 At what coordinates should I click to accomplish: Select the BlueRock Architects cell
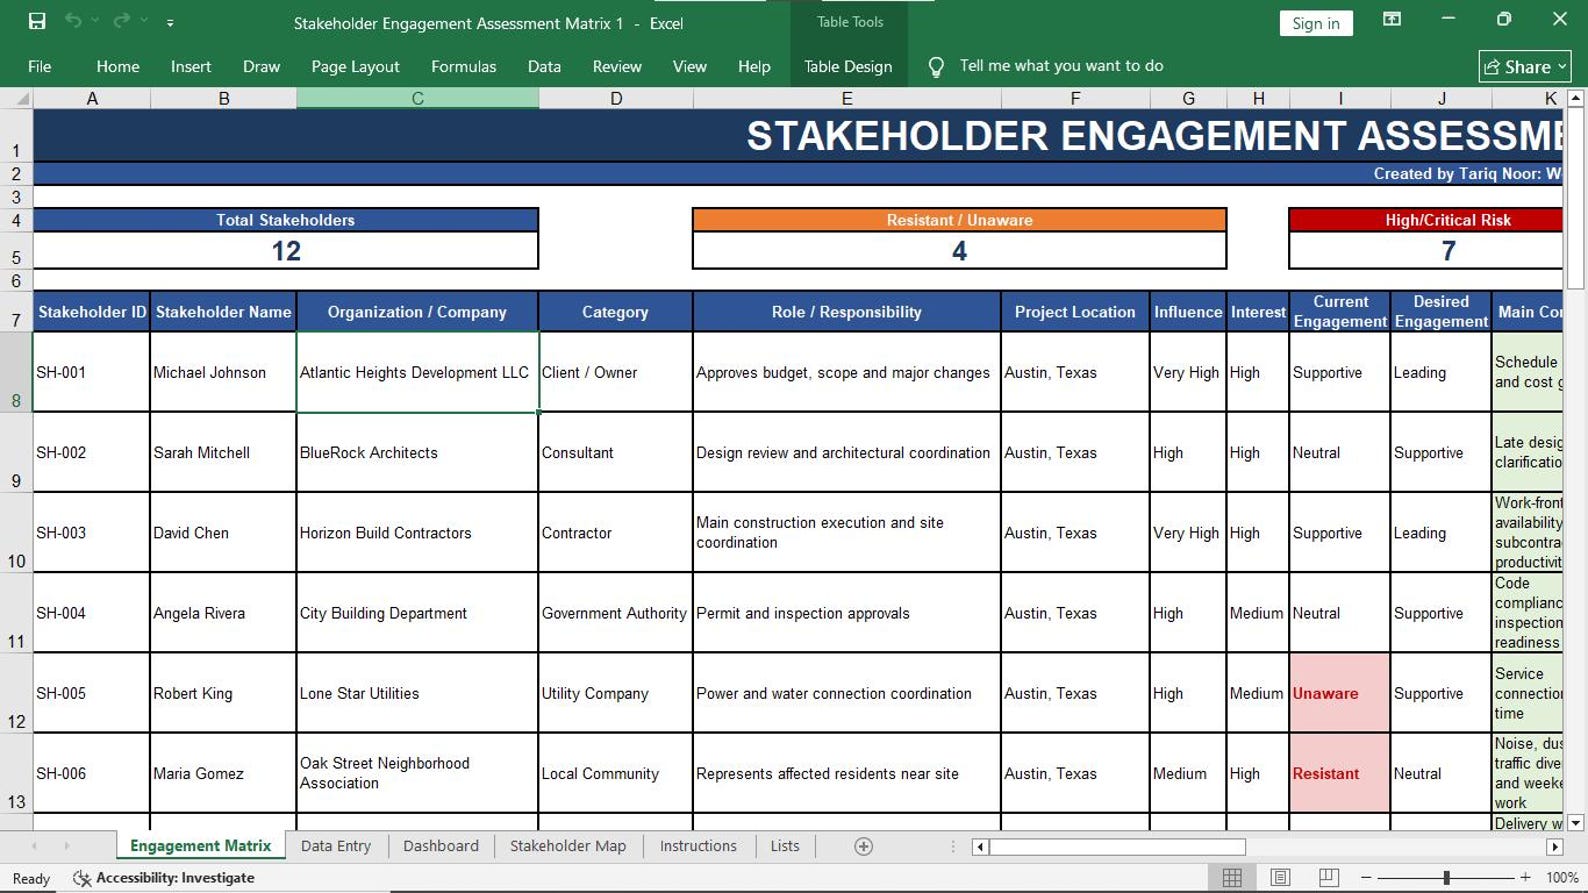tap(417, 452)
